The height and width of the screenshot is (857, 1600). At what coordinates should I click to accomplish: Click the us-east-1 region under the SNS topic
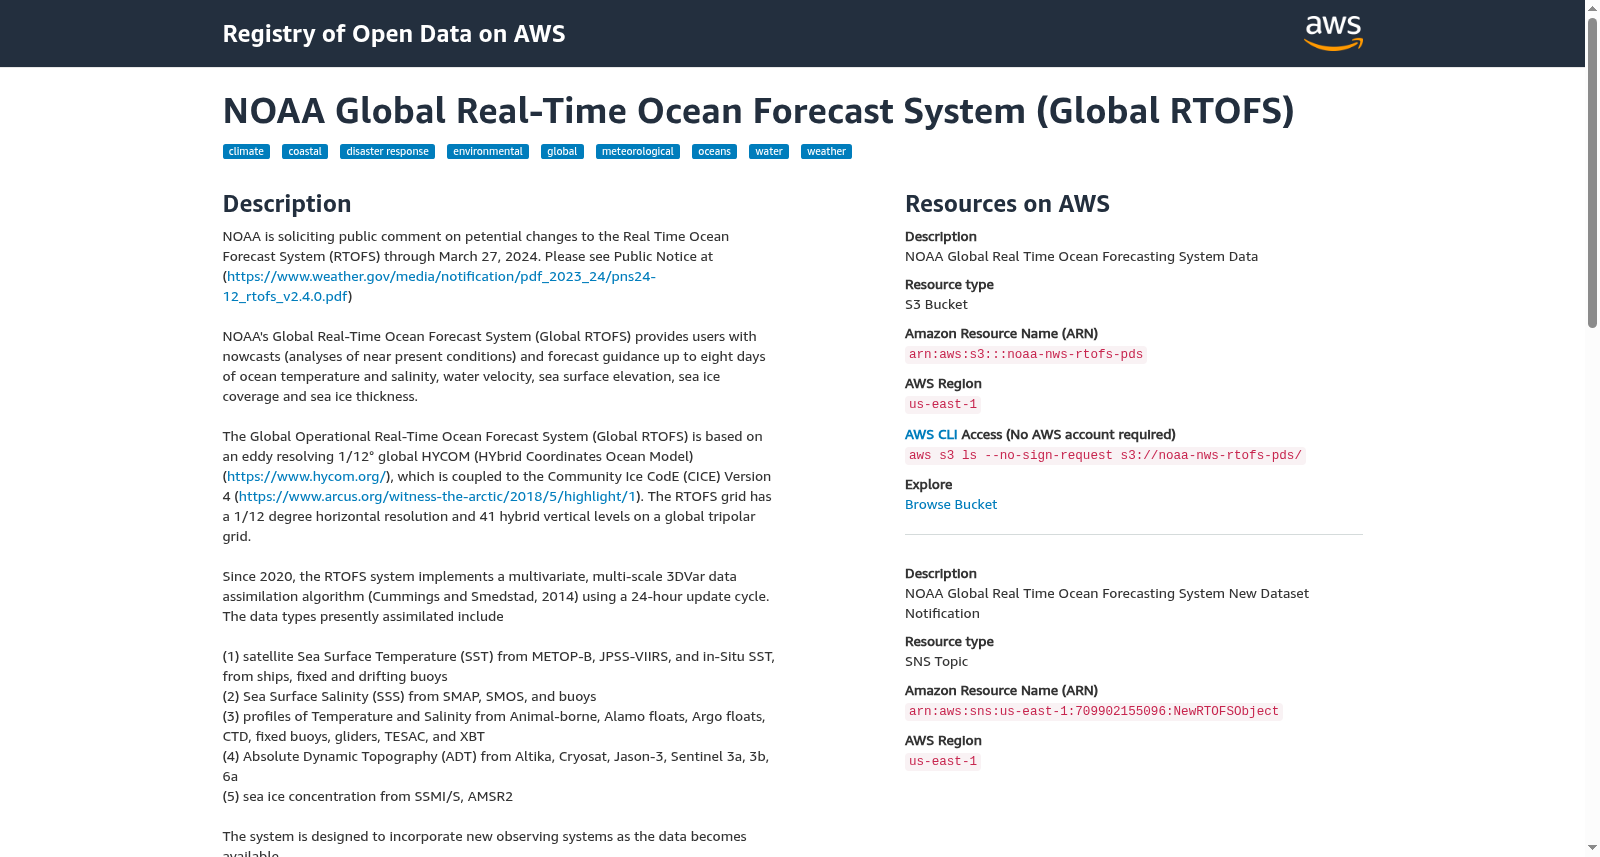point(943,762)
